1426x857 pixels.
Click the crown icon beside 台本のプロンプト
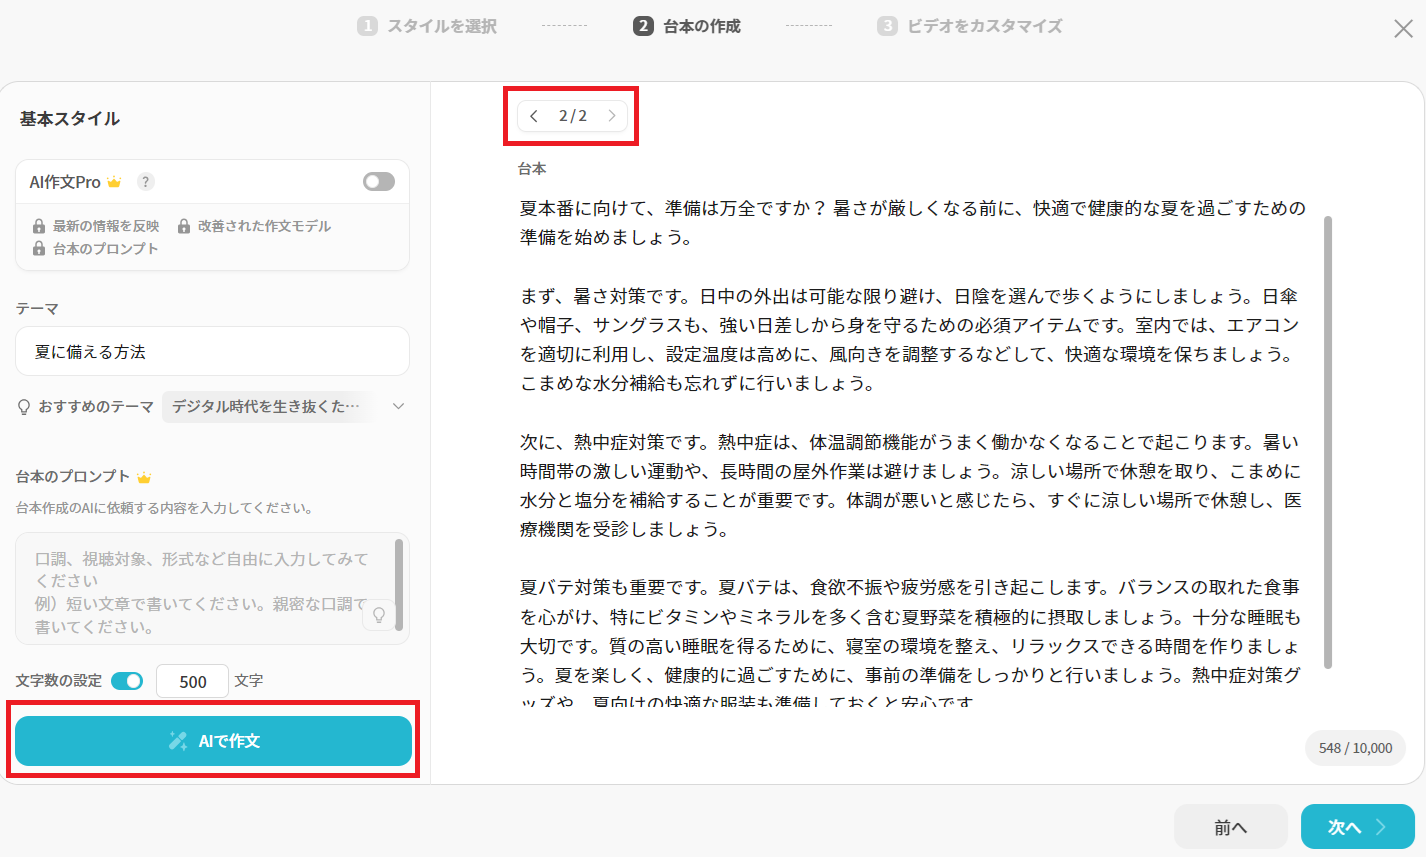point(144,477)
